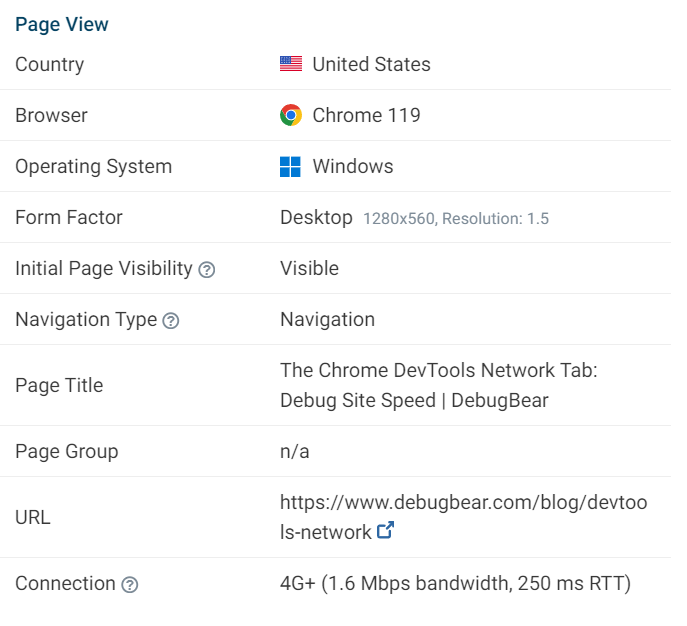Click the Initial Page Visibility label
This screenshot has height=626, width=687.
[x=104, y=269]
